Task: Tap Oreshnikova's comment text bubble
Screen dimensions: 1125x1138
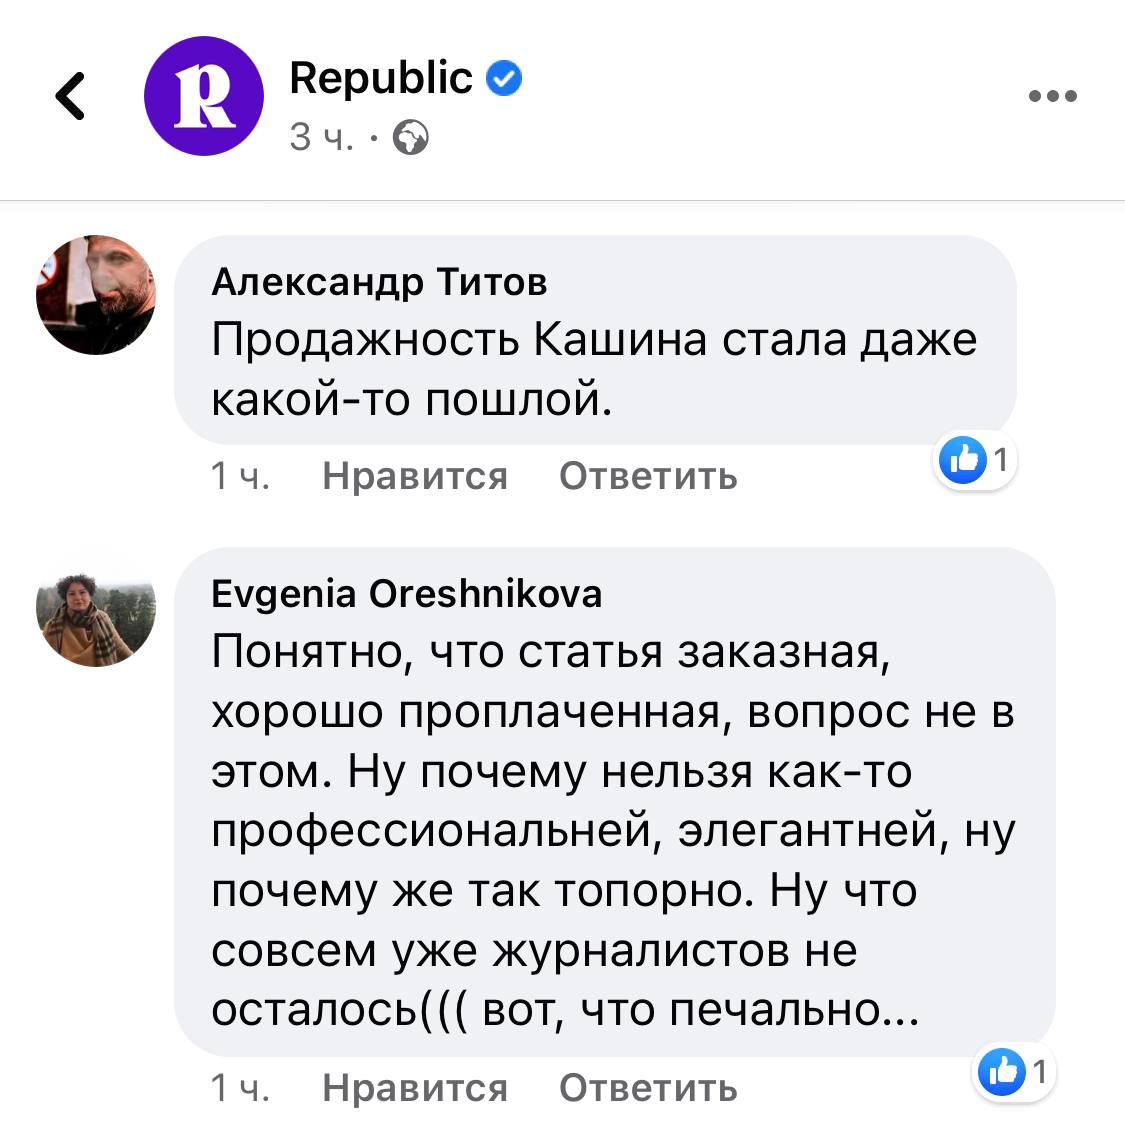Action: [x=613, y=830]
